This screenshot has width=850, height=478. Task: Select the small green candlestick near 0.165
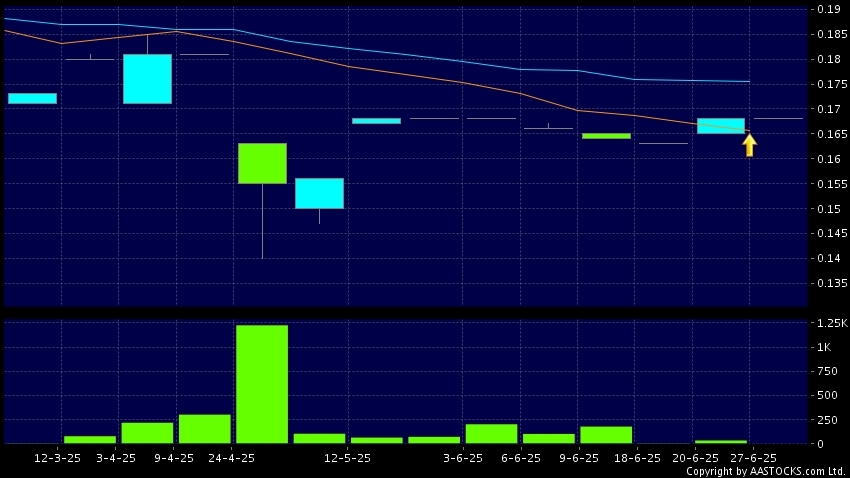click(606, 136)
